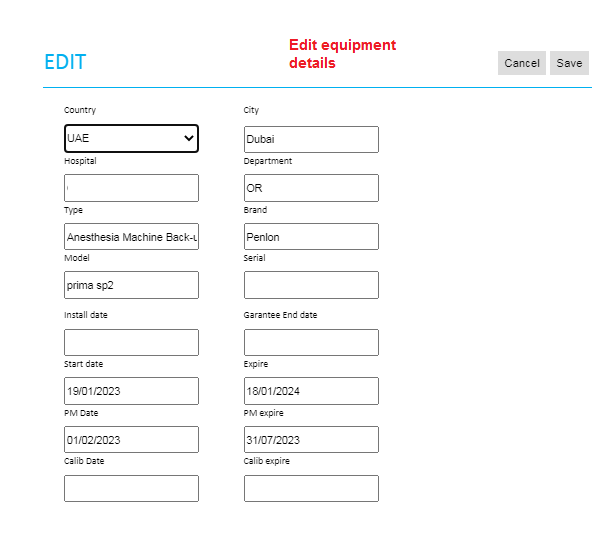Select the empty Calib expire field
This screenshot has width=611, height=533.
click(311, 488)
